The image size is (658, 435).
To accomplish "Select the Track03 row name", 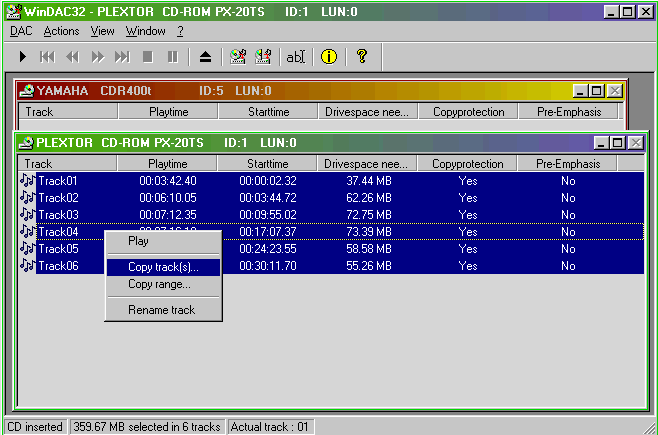I will 58,215.
